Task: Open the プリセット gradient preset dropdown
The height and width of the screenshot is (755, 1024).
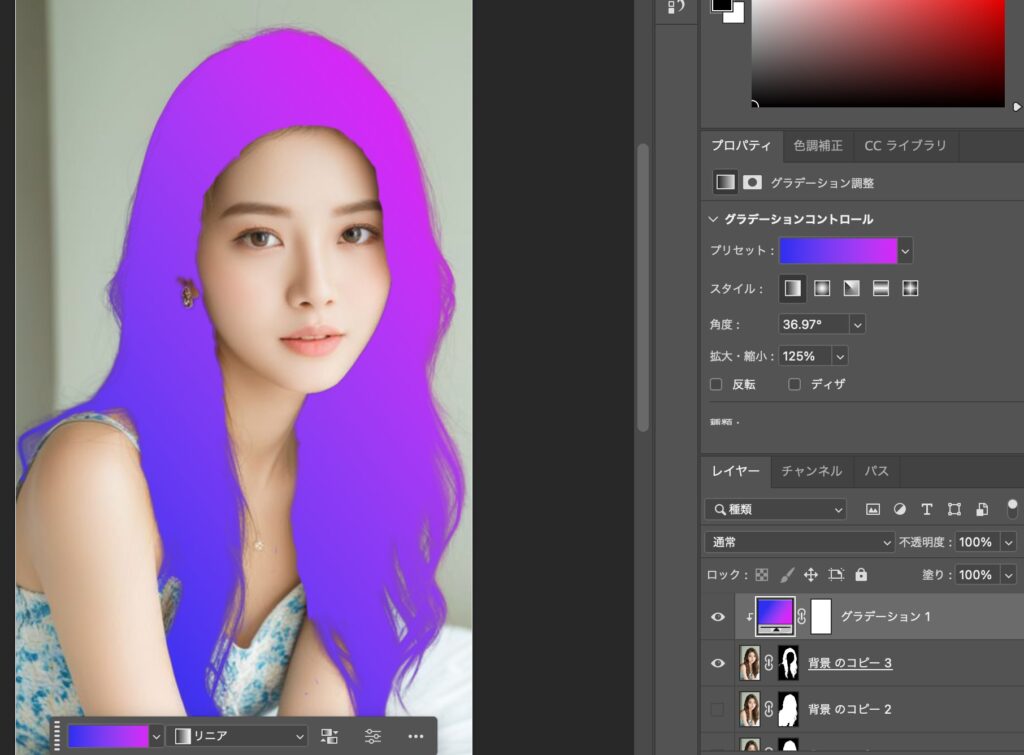Action: pos(905,251)
